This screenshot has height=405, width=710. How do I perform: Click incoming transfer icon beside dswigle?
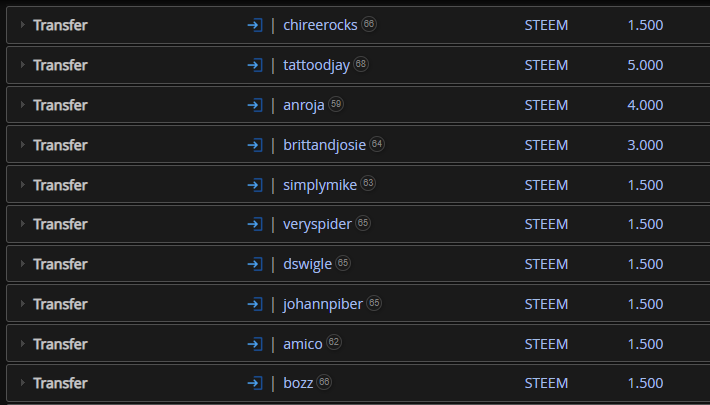[255, 264]
